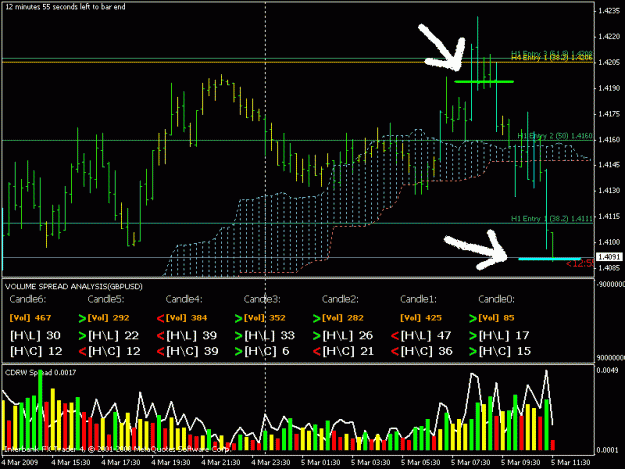Click price scale value 1.4145

pyautogui.click(x=609, y=165)
